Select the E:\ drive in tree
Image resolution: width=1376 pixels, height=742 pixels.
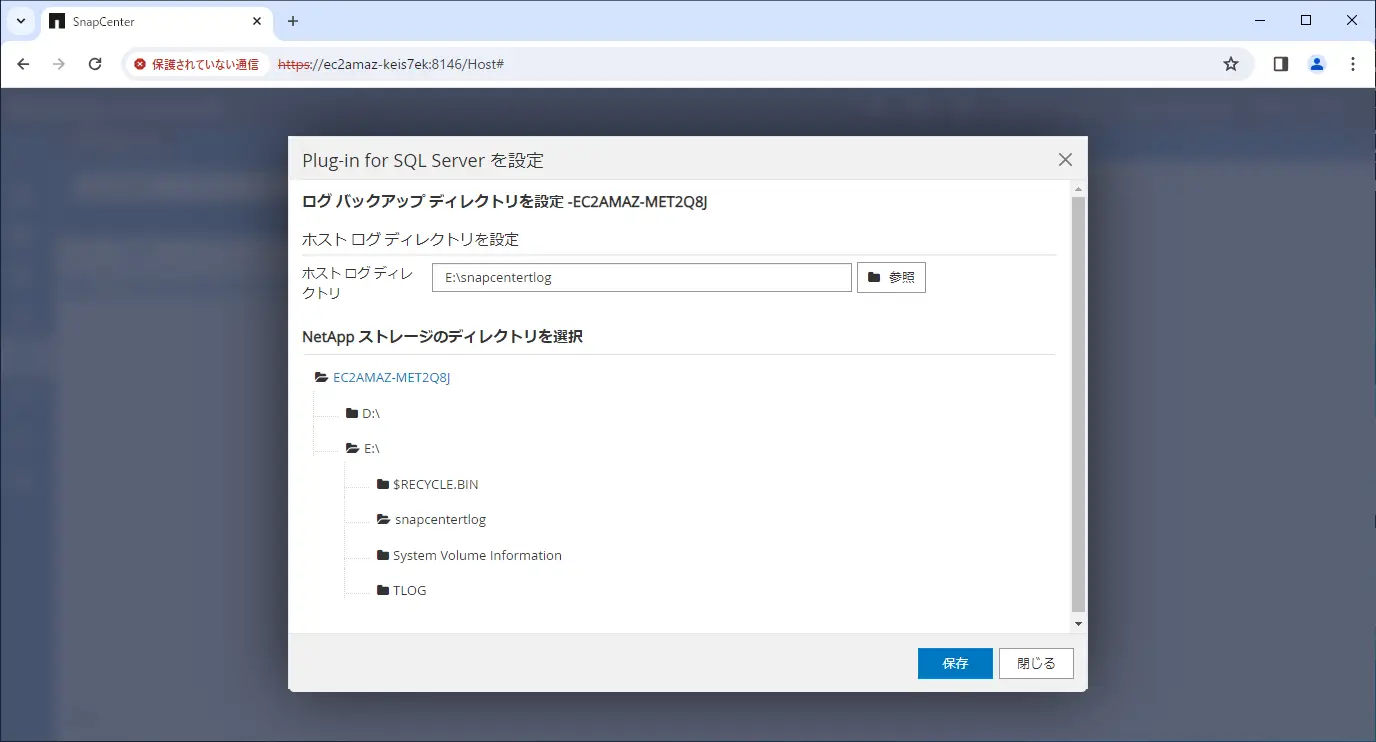click(x=372, y=449)
